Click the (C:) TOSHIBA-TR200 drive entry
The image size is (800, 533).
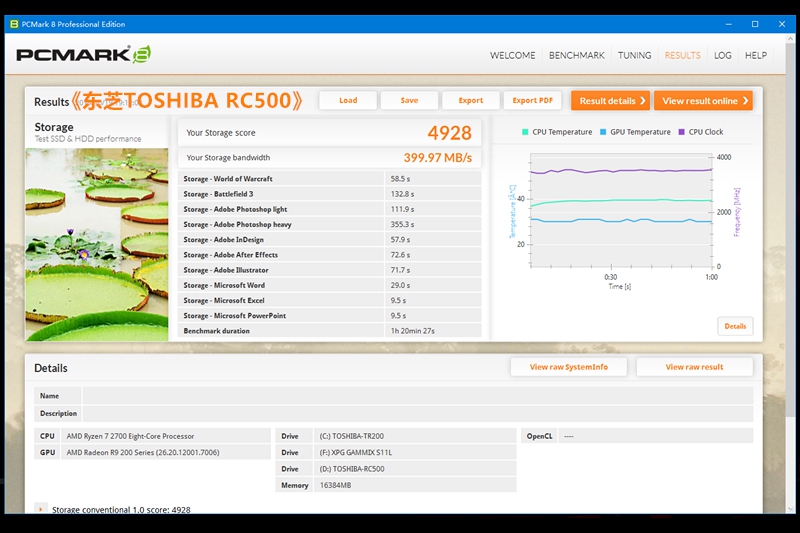[415, 436]
